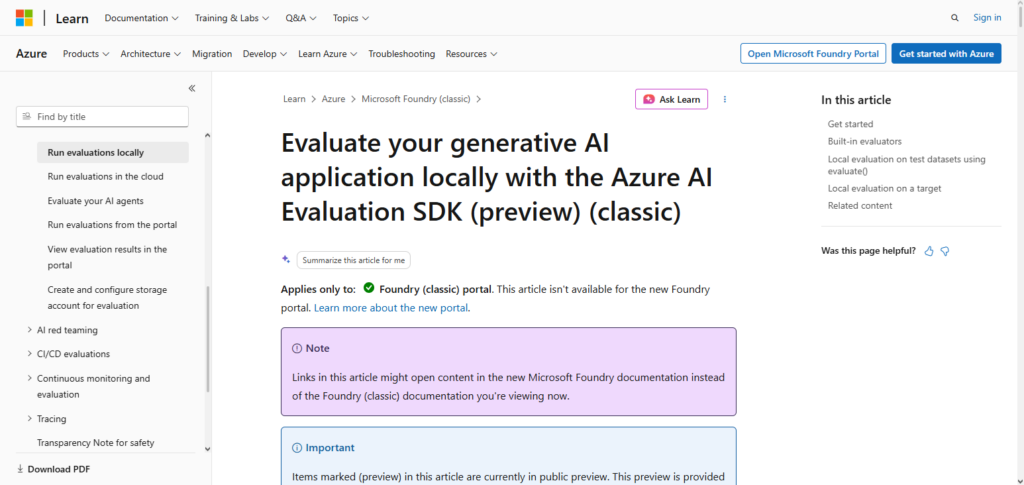Follow Learn more about the new portal link
This screenshot has height=485, width=1024.
pos(391,307)
